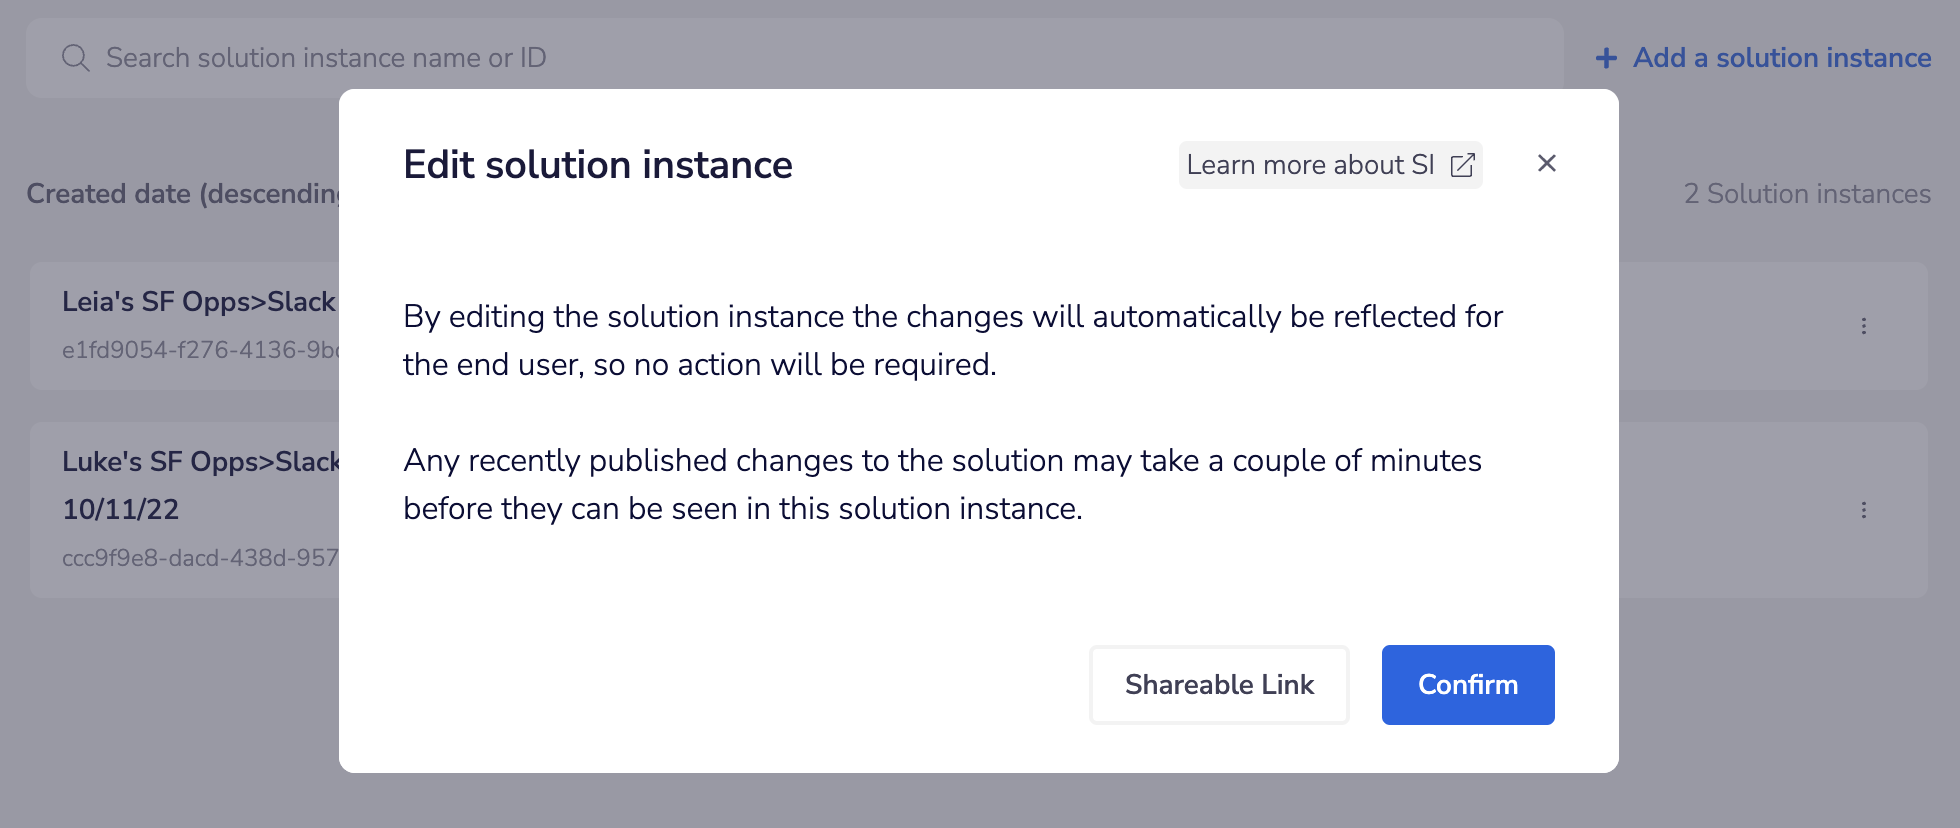Viewport: 1960px width, 828px height.
Task: Close the Edit solution instance dialog
Action: [1546, 163]
